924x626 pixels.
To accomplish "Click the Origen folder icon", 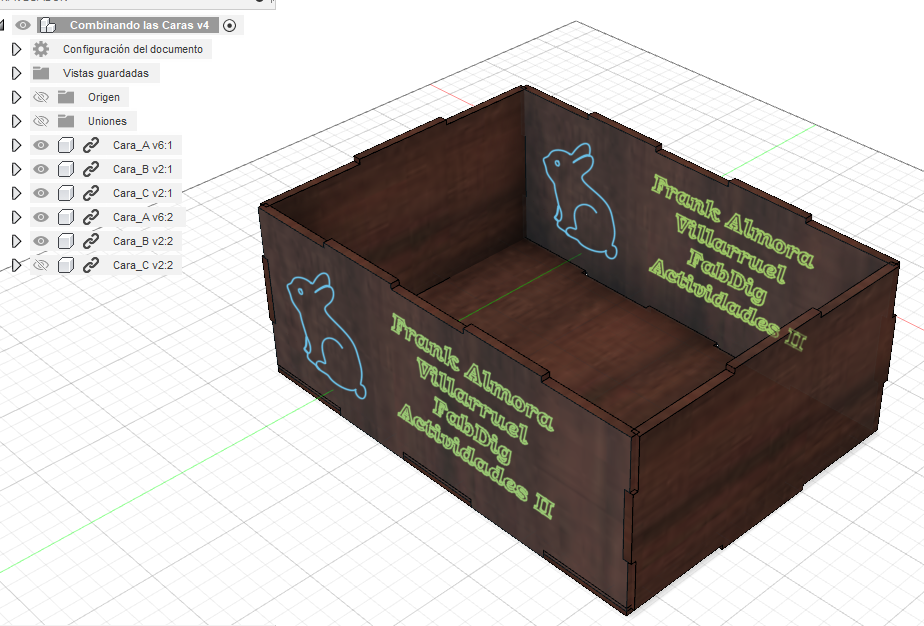I will (x=66, y=97).
